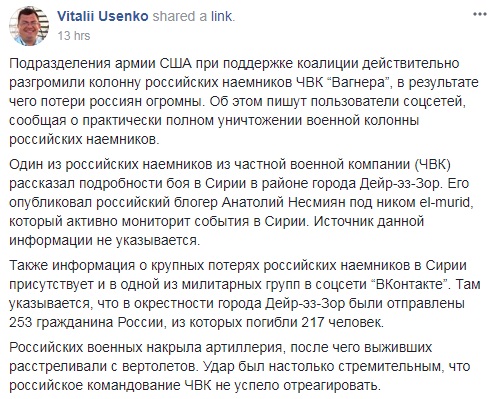The image size is (492, 399).
Task: Open the 13 hrs timestamp link
Action: [x=74, y=35]
